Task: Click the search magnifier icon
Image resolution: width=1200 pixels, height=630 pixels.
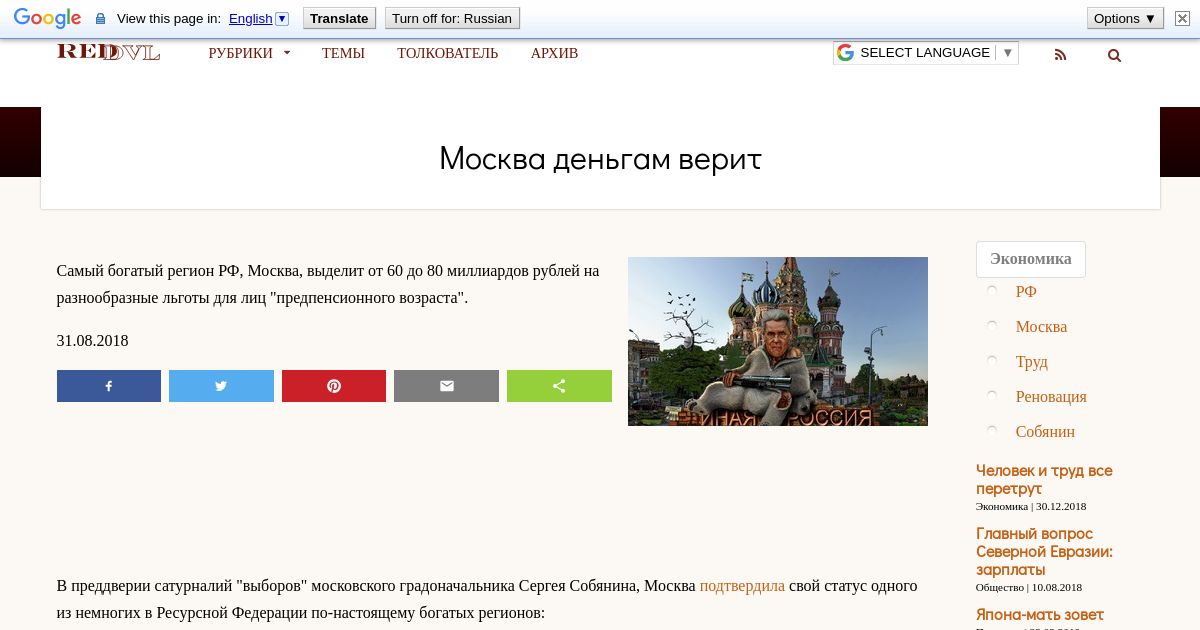Action: tap(1114, 55)
